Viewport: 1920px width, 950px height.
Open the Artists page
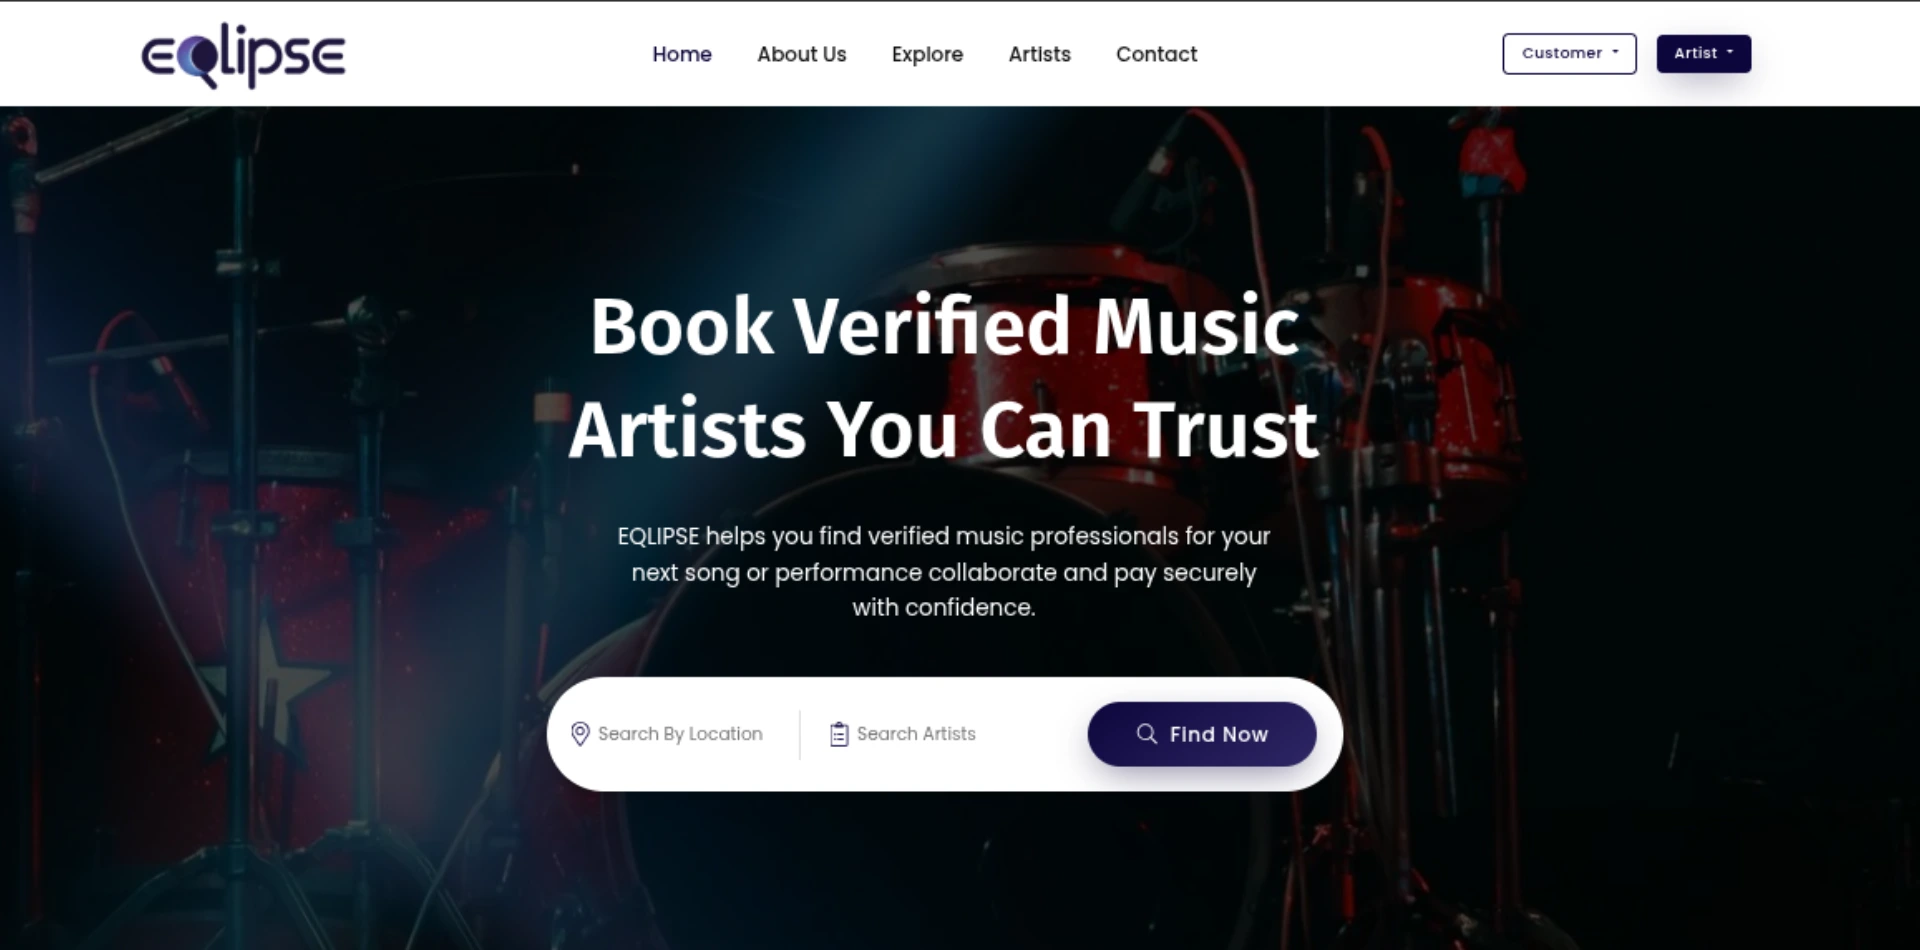point(1039,54)
